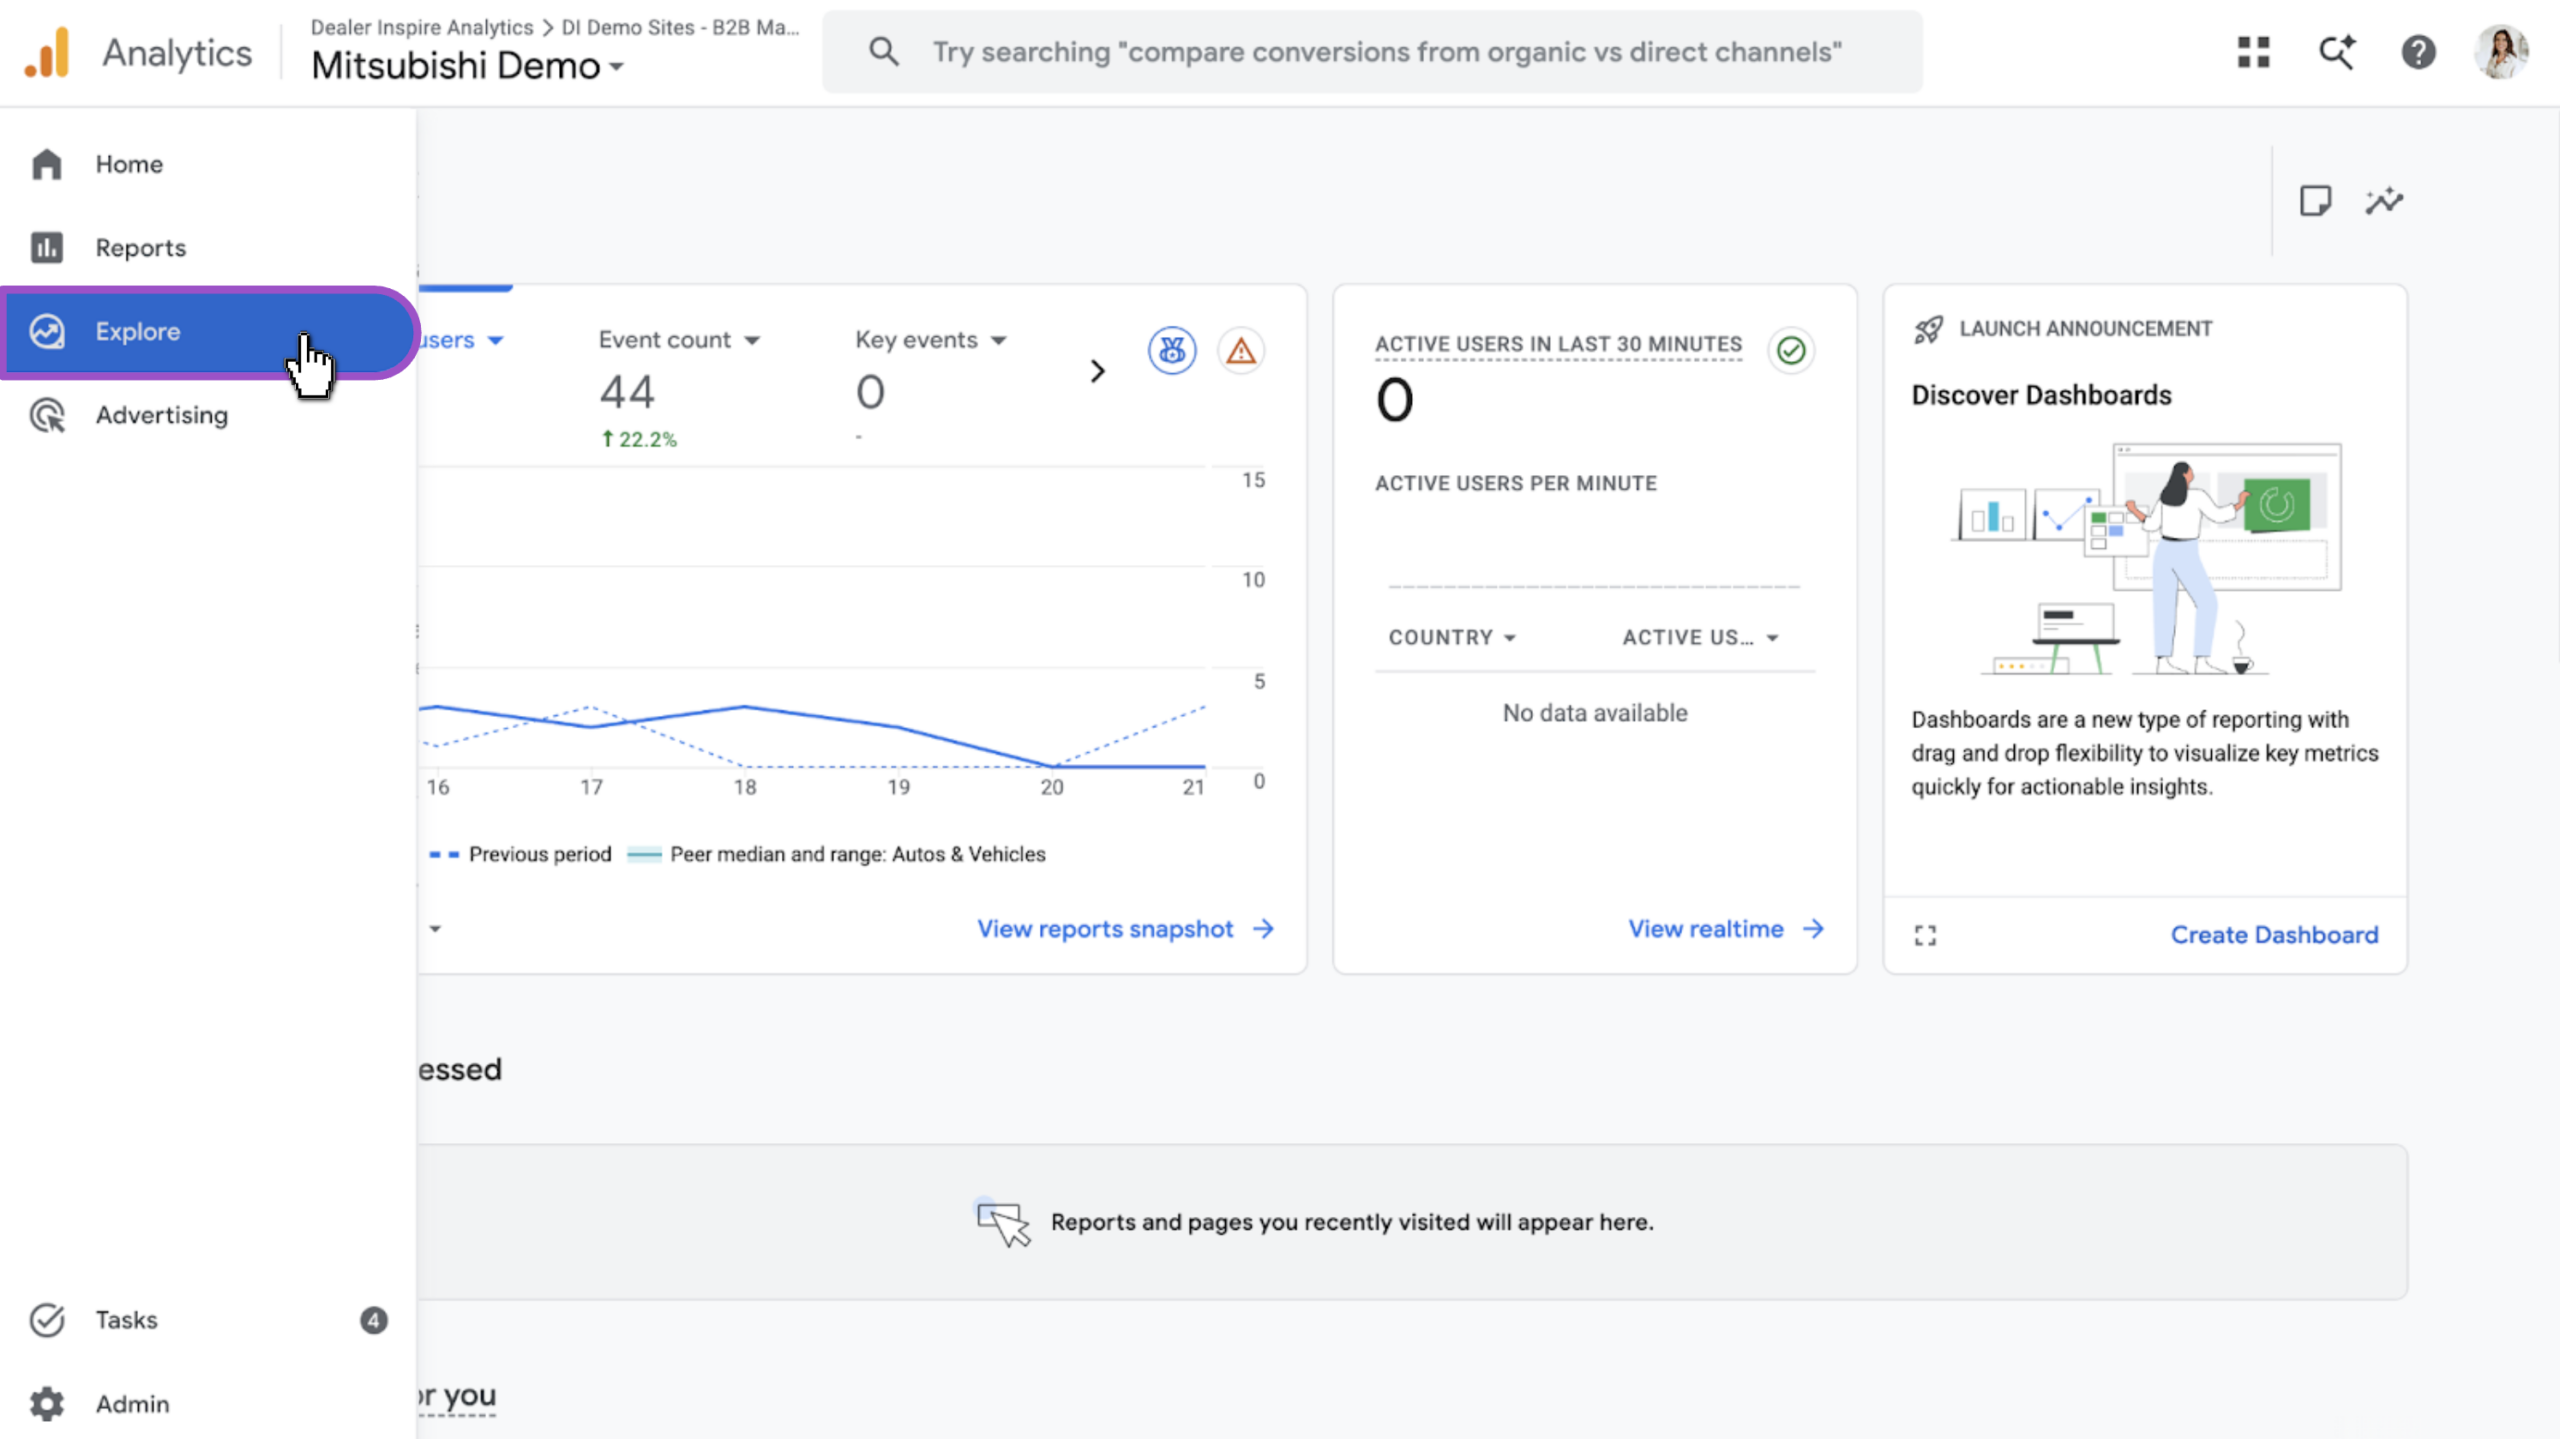Open the data quality warning triangle
This screenshot has height=1439, width=2560.
point(1241,351)
